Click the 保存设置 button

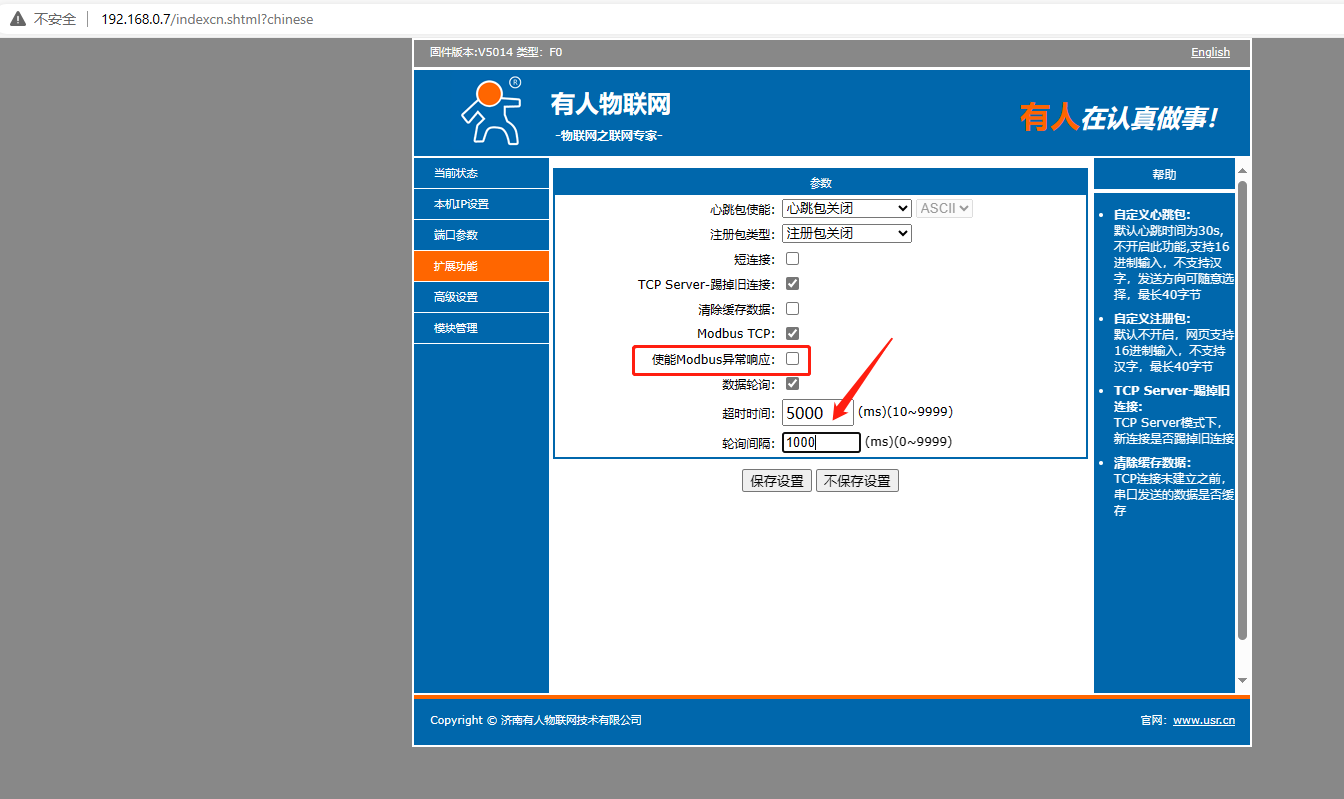pos(777,481)
